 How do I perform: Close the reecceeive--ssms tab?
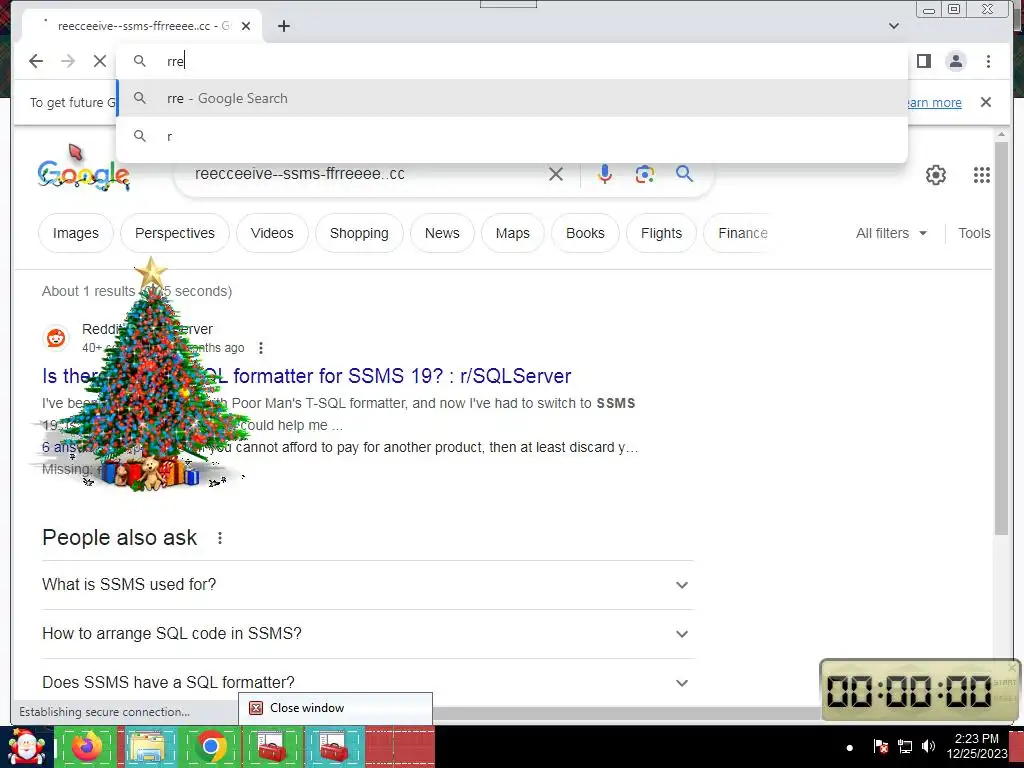pyautogui.click(x=246, y=26)
